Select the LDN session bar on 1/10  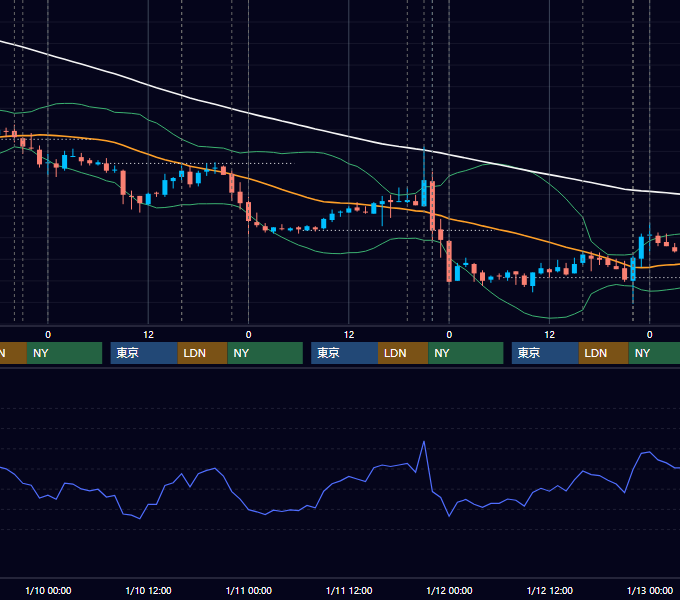[203, 353]
